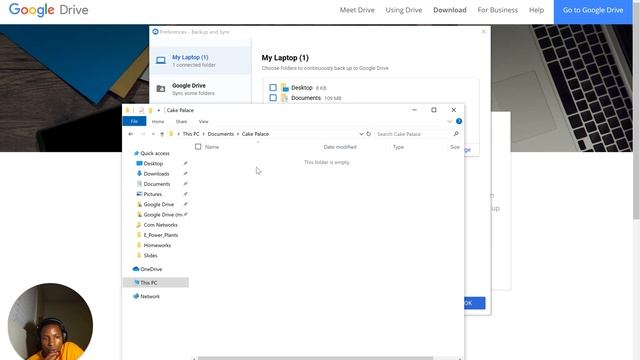Image resolution: width=640 pixels, height=360 pixels.
Task: Open For Business page link
Action: (498, 10)
